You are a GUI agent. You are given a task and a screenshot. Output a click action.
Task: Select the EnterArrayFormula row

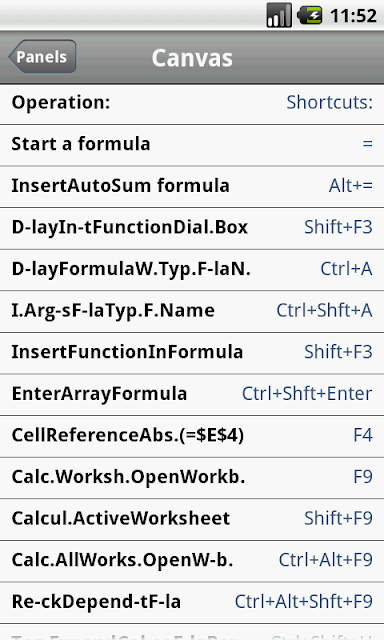192,395
